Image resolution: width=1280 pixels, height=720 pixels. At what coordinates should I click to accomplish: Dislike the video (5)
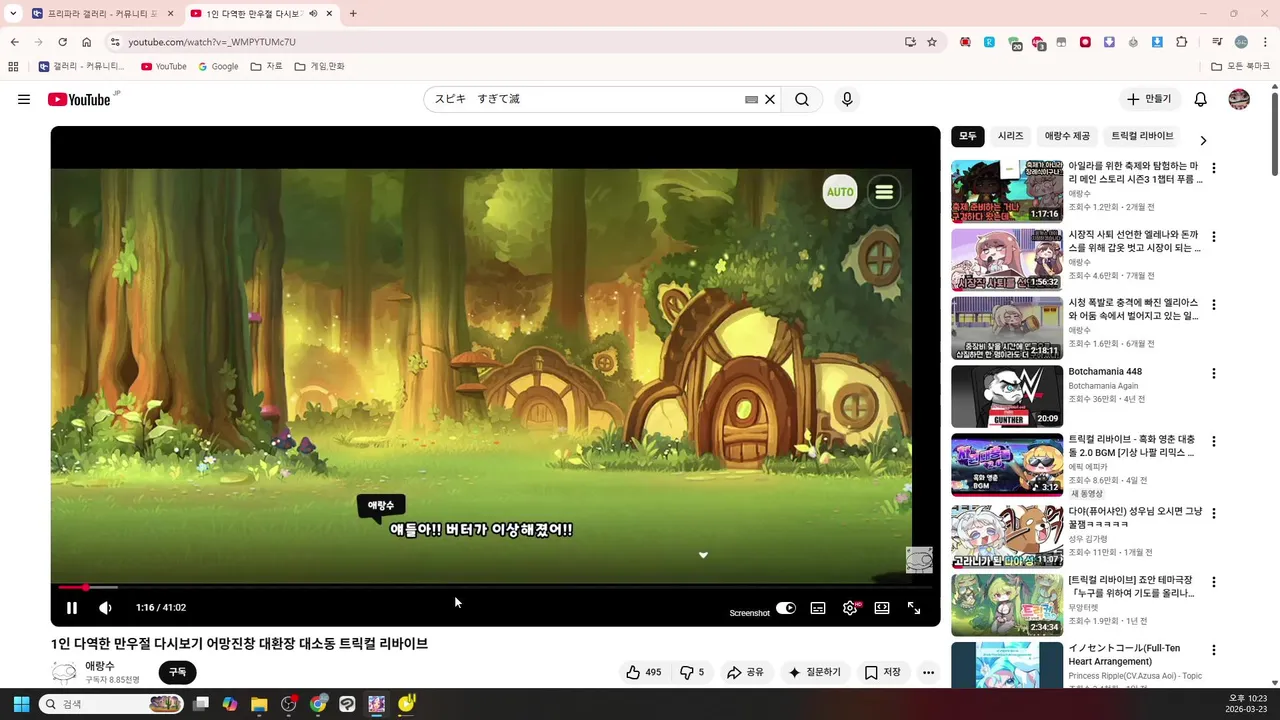pos(692,672)
